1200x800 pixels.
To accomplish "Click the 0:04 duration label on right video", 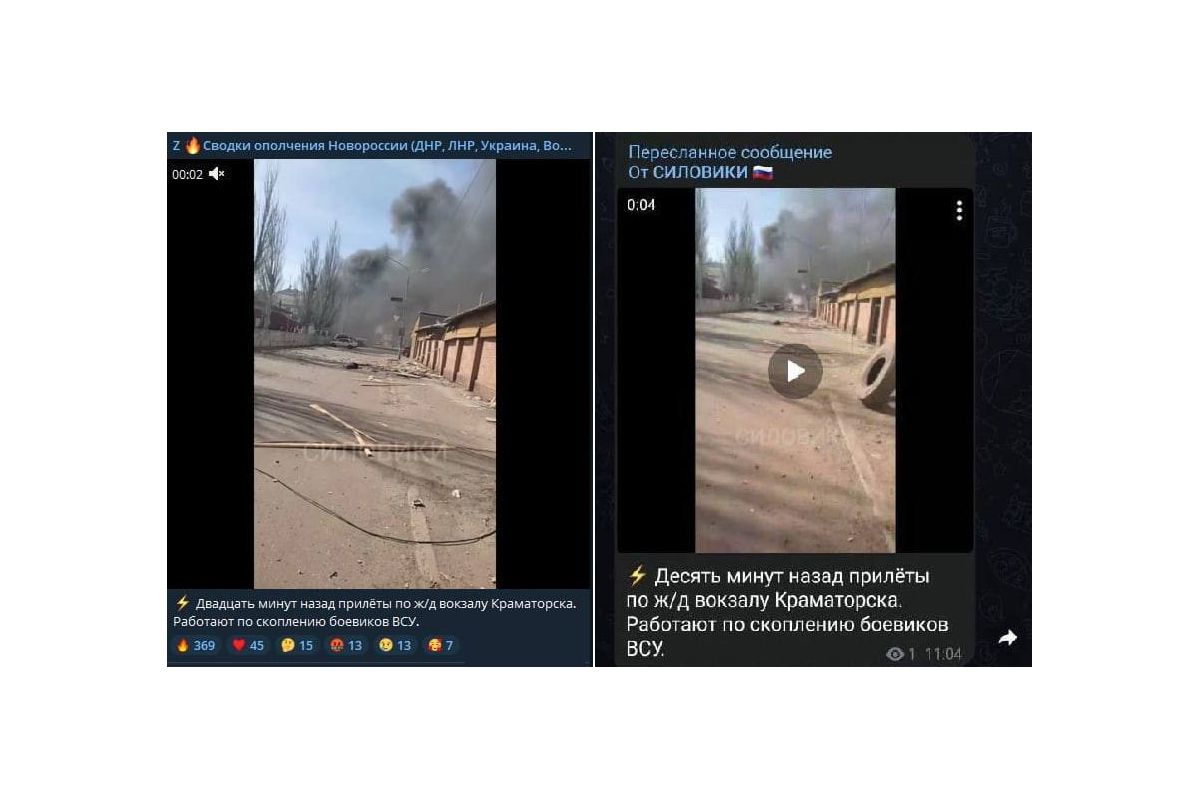I will point(641,205).
